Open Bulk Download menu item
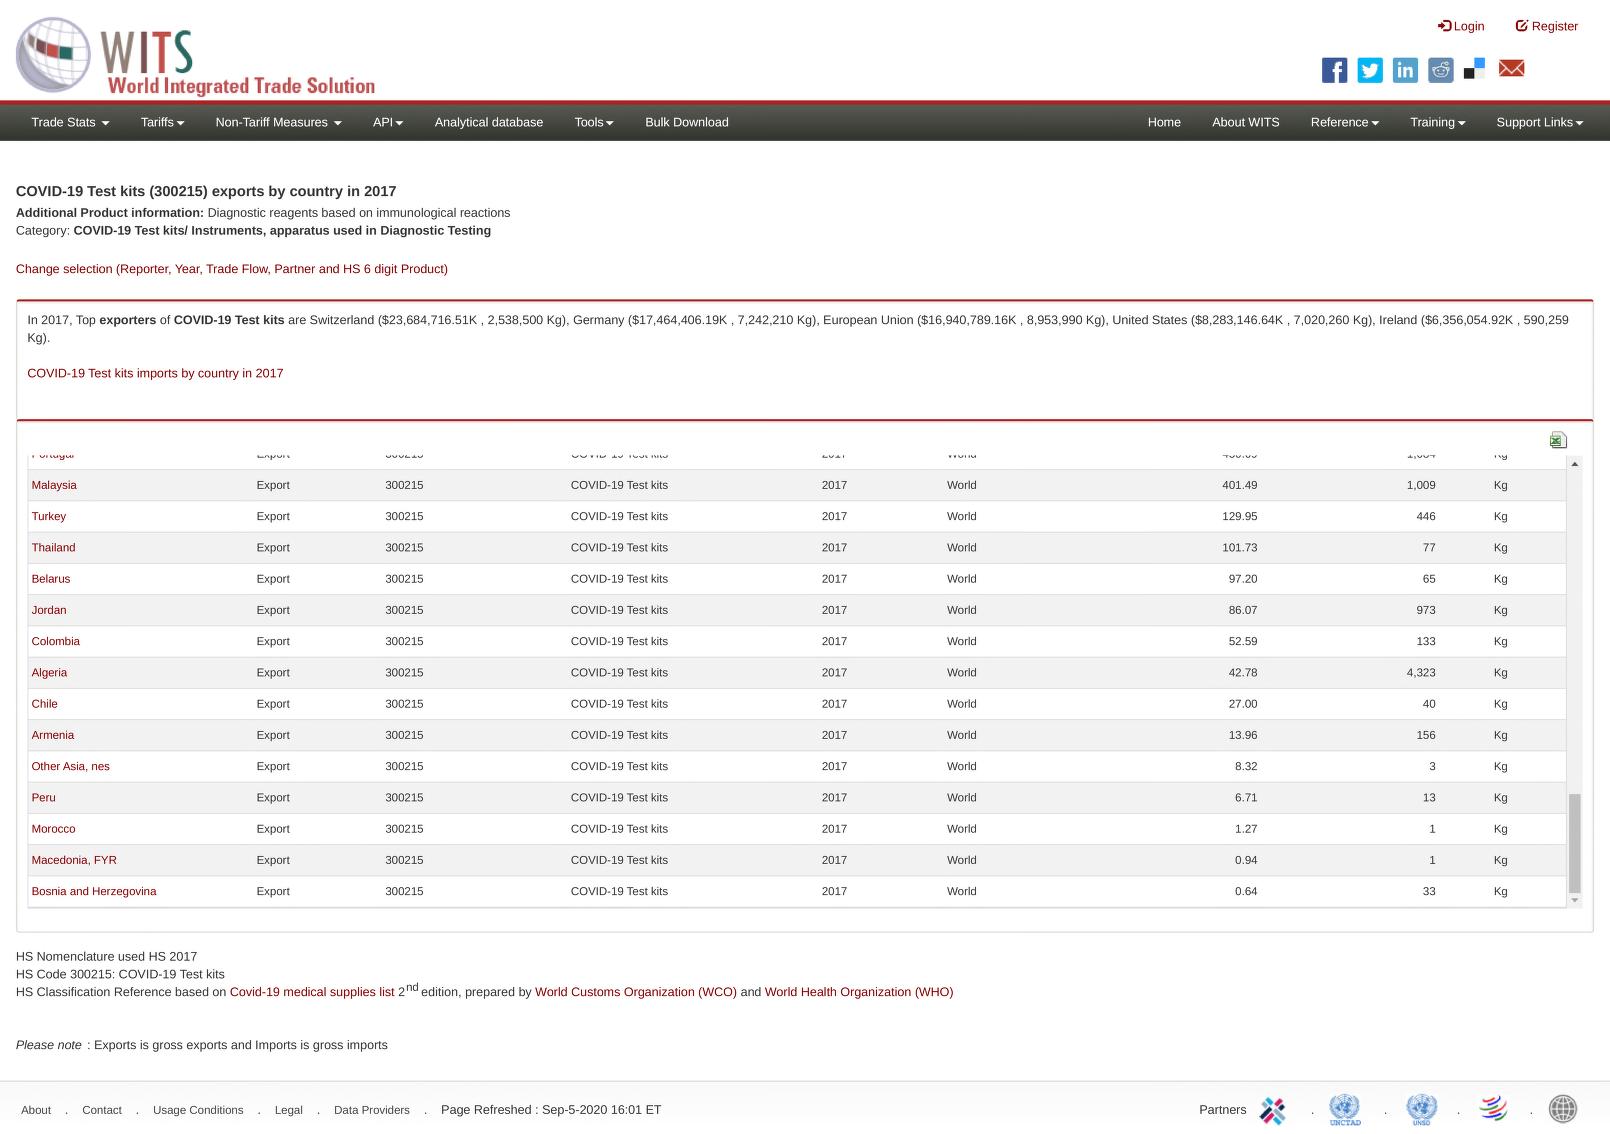 (687, 122)
